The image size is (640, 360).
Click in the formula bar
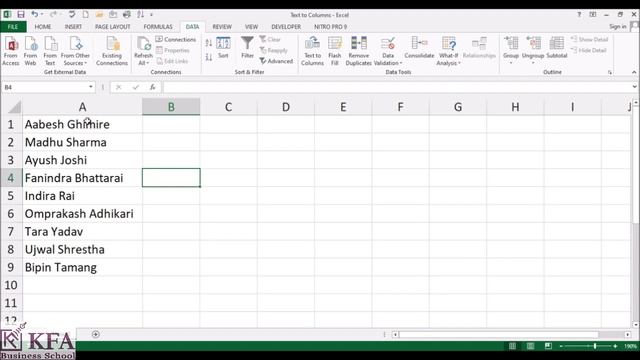396,87
